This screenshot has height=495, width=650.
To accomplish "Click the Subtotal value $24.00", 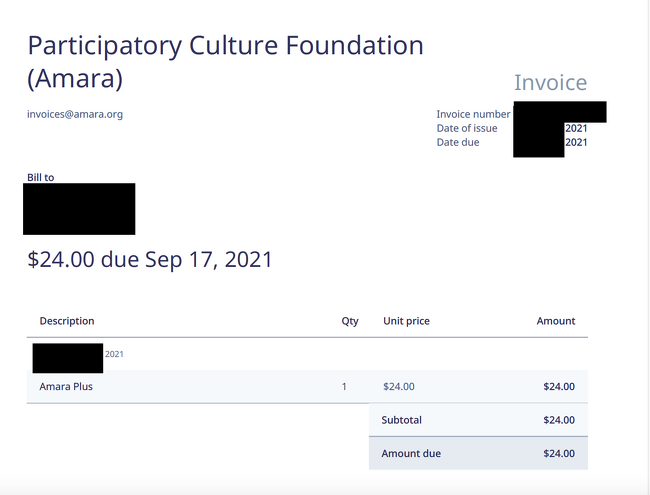I will 559,420.
